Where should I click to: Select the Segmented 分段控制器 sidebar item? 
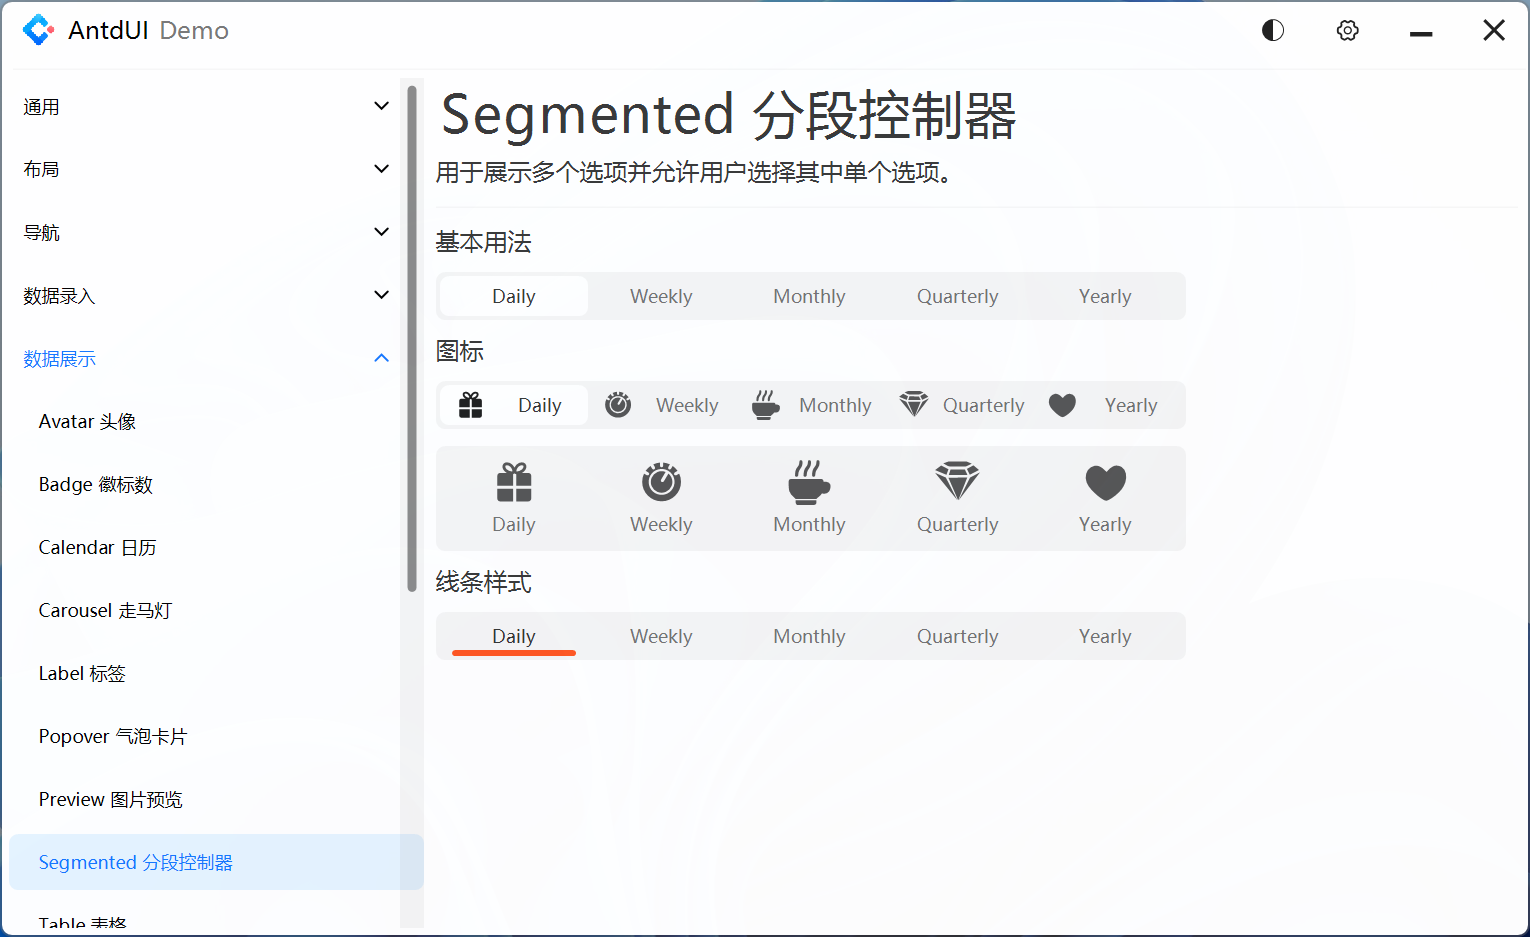[134, 862]
